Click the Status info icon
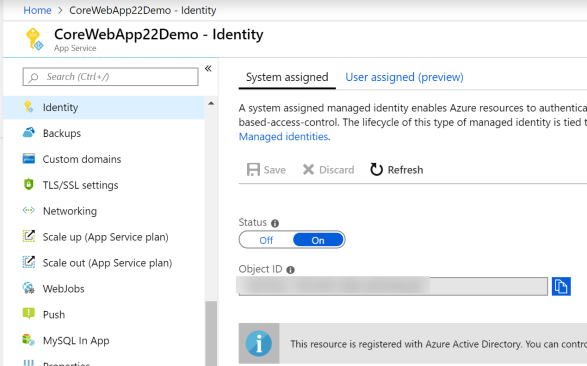This screenshot has height=366, width=587. tap(275, 223)
